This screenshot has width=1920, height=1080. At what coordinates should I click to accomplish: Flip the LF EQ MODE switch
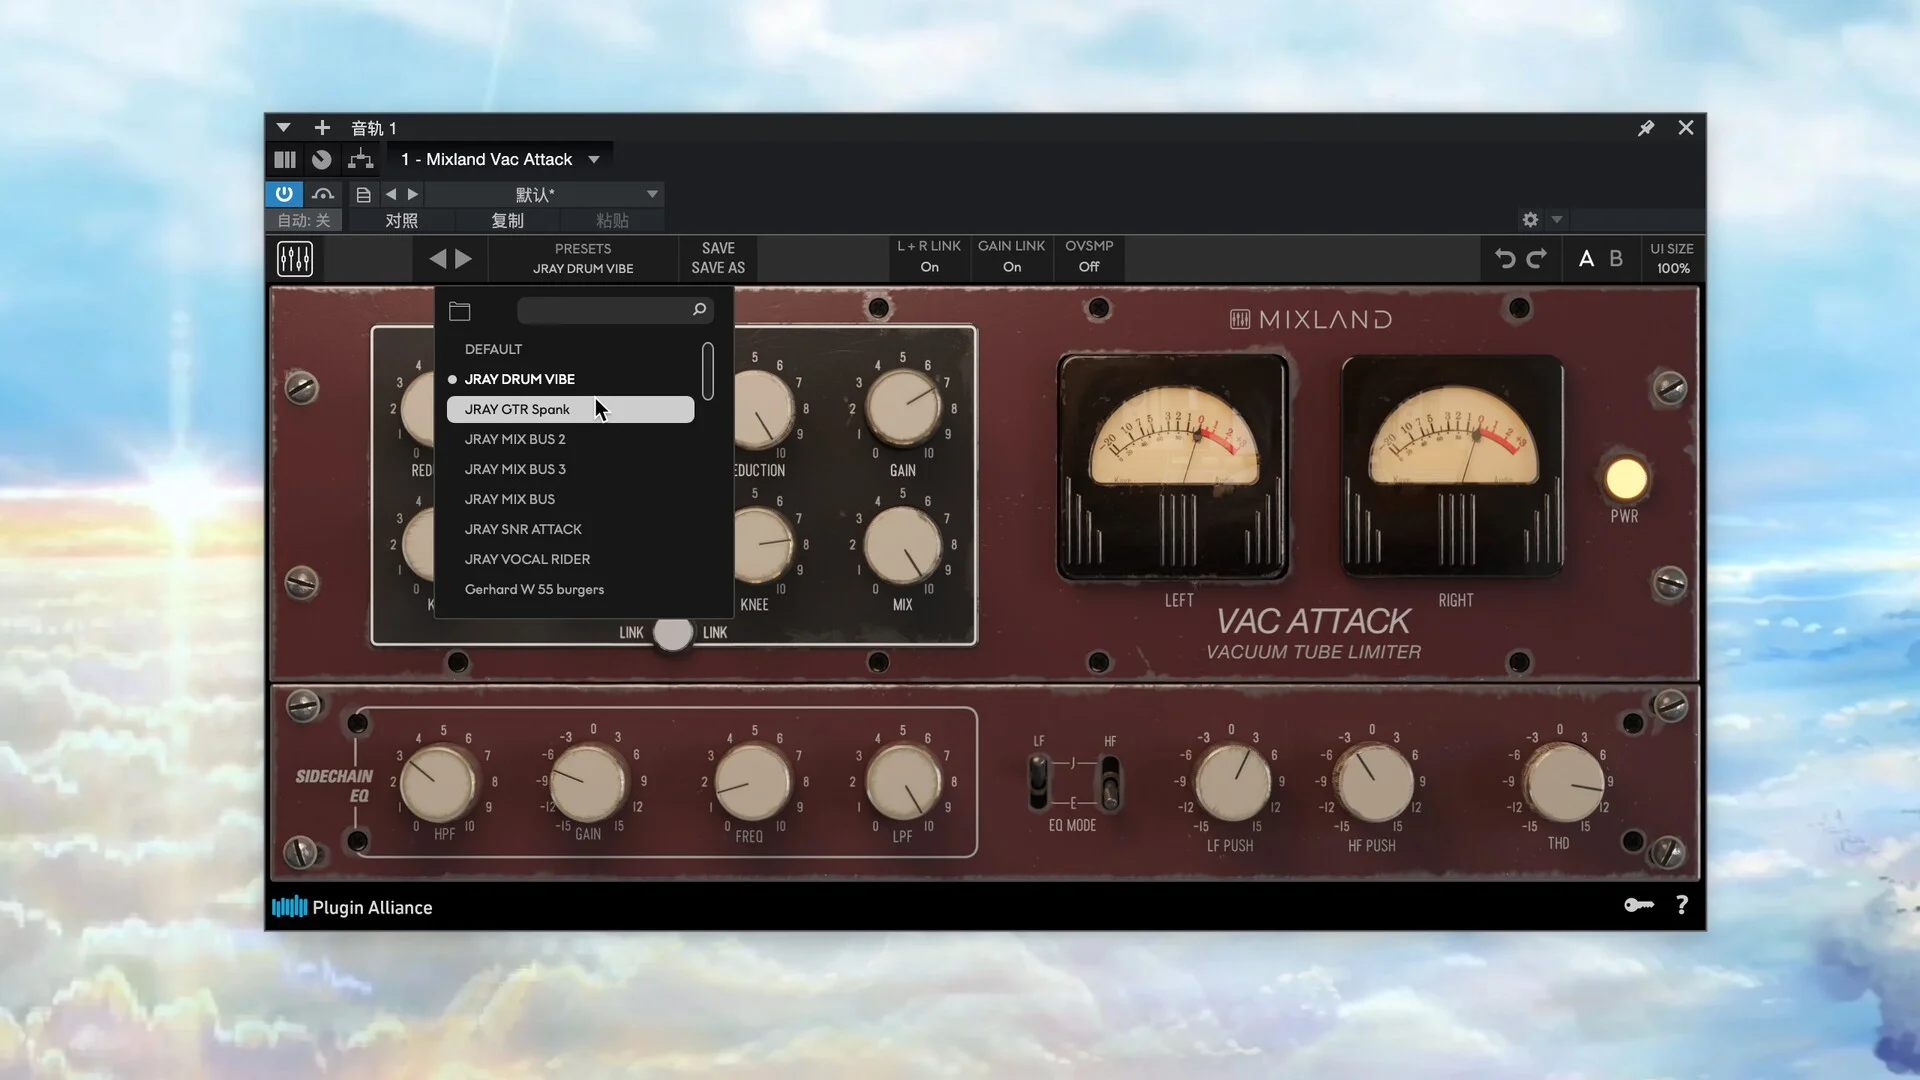(1039, 782)
